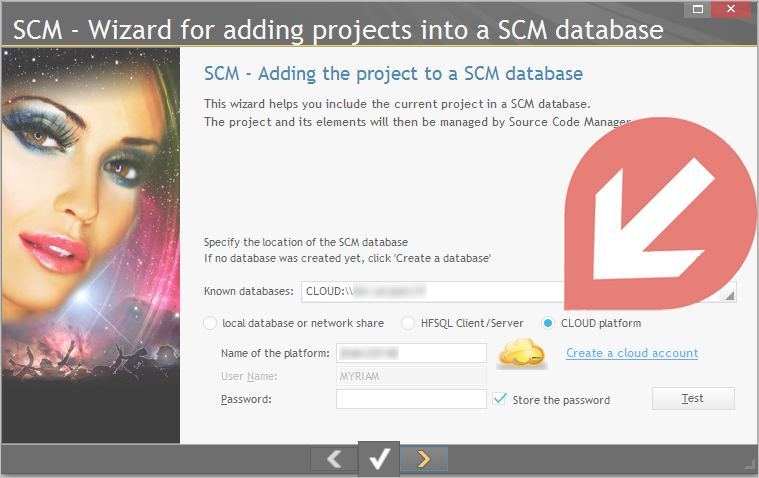The height and width of the screenshot is (478, 759).
Task: Focus the Name of the platform field
Action: coord(411,353)
